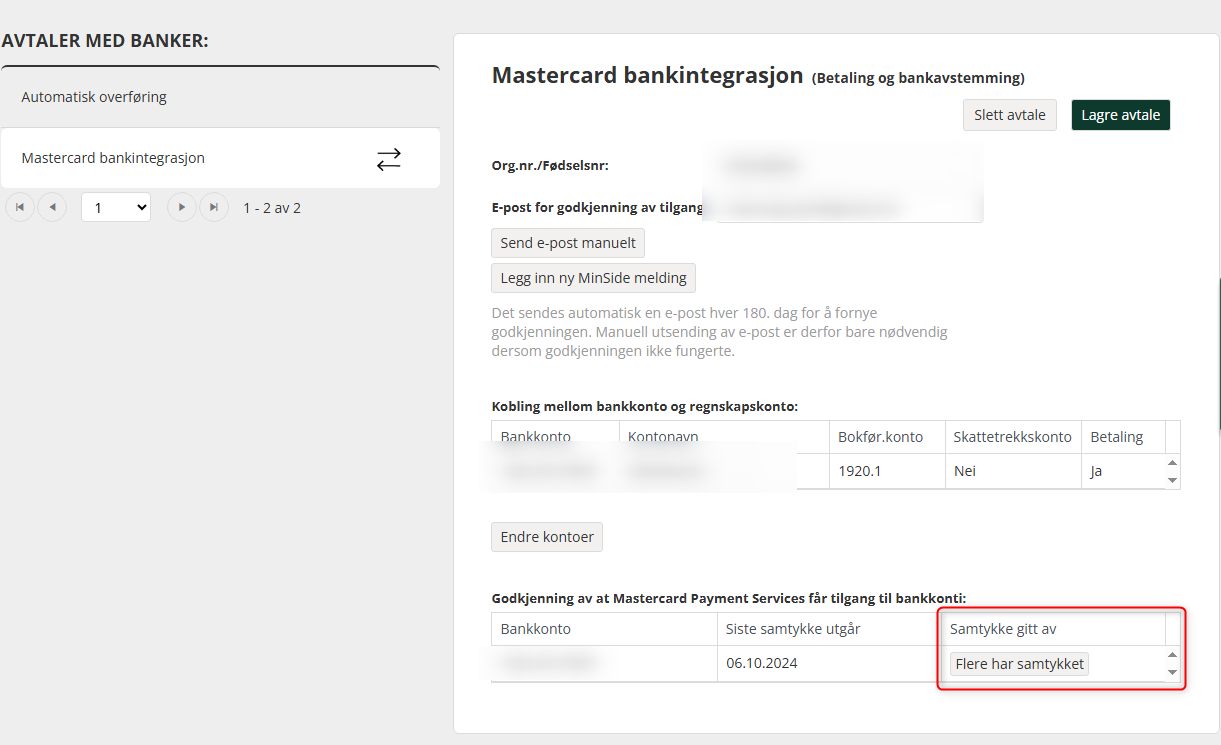This screenshot has height=745, width=1221.
Task: Go to previous page in pager
Action: click(x=52, y=207)
